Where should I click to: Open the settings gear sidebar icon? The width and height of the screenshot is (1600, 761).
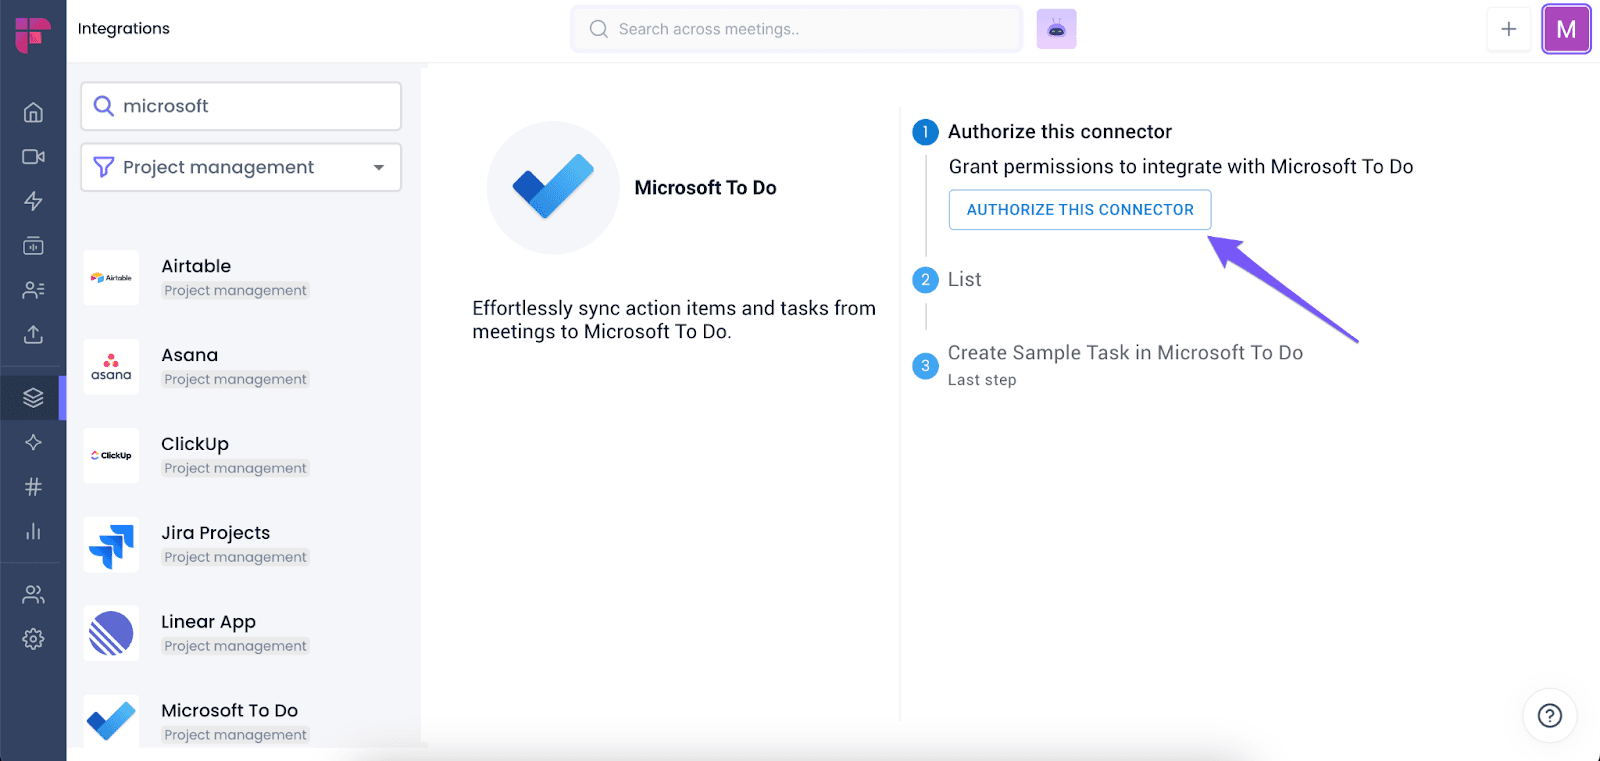coord(33,639)
